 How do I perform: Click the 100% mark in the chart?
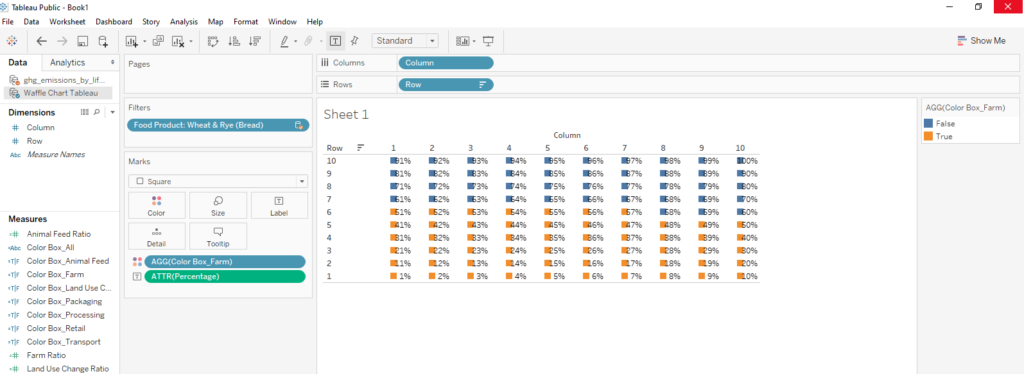[x=746, y=161]
